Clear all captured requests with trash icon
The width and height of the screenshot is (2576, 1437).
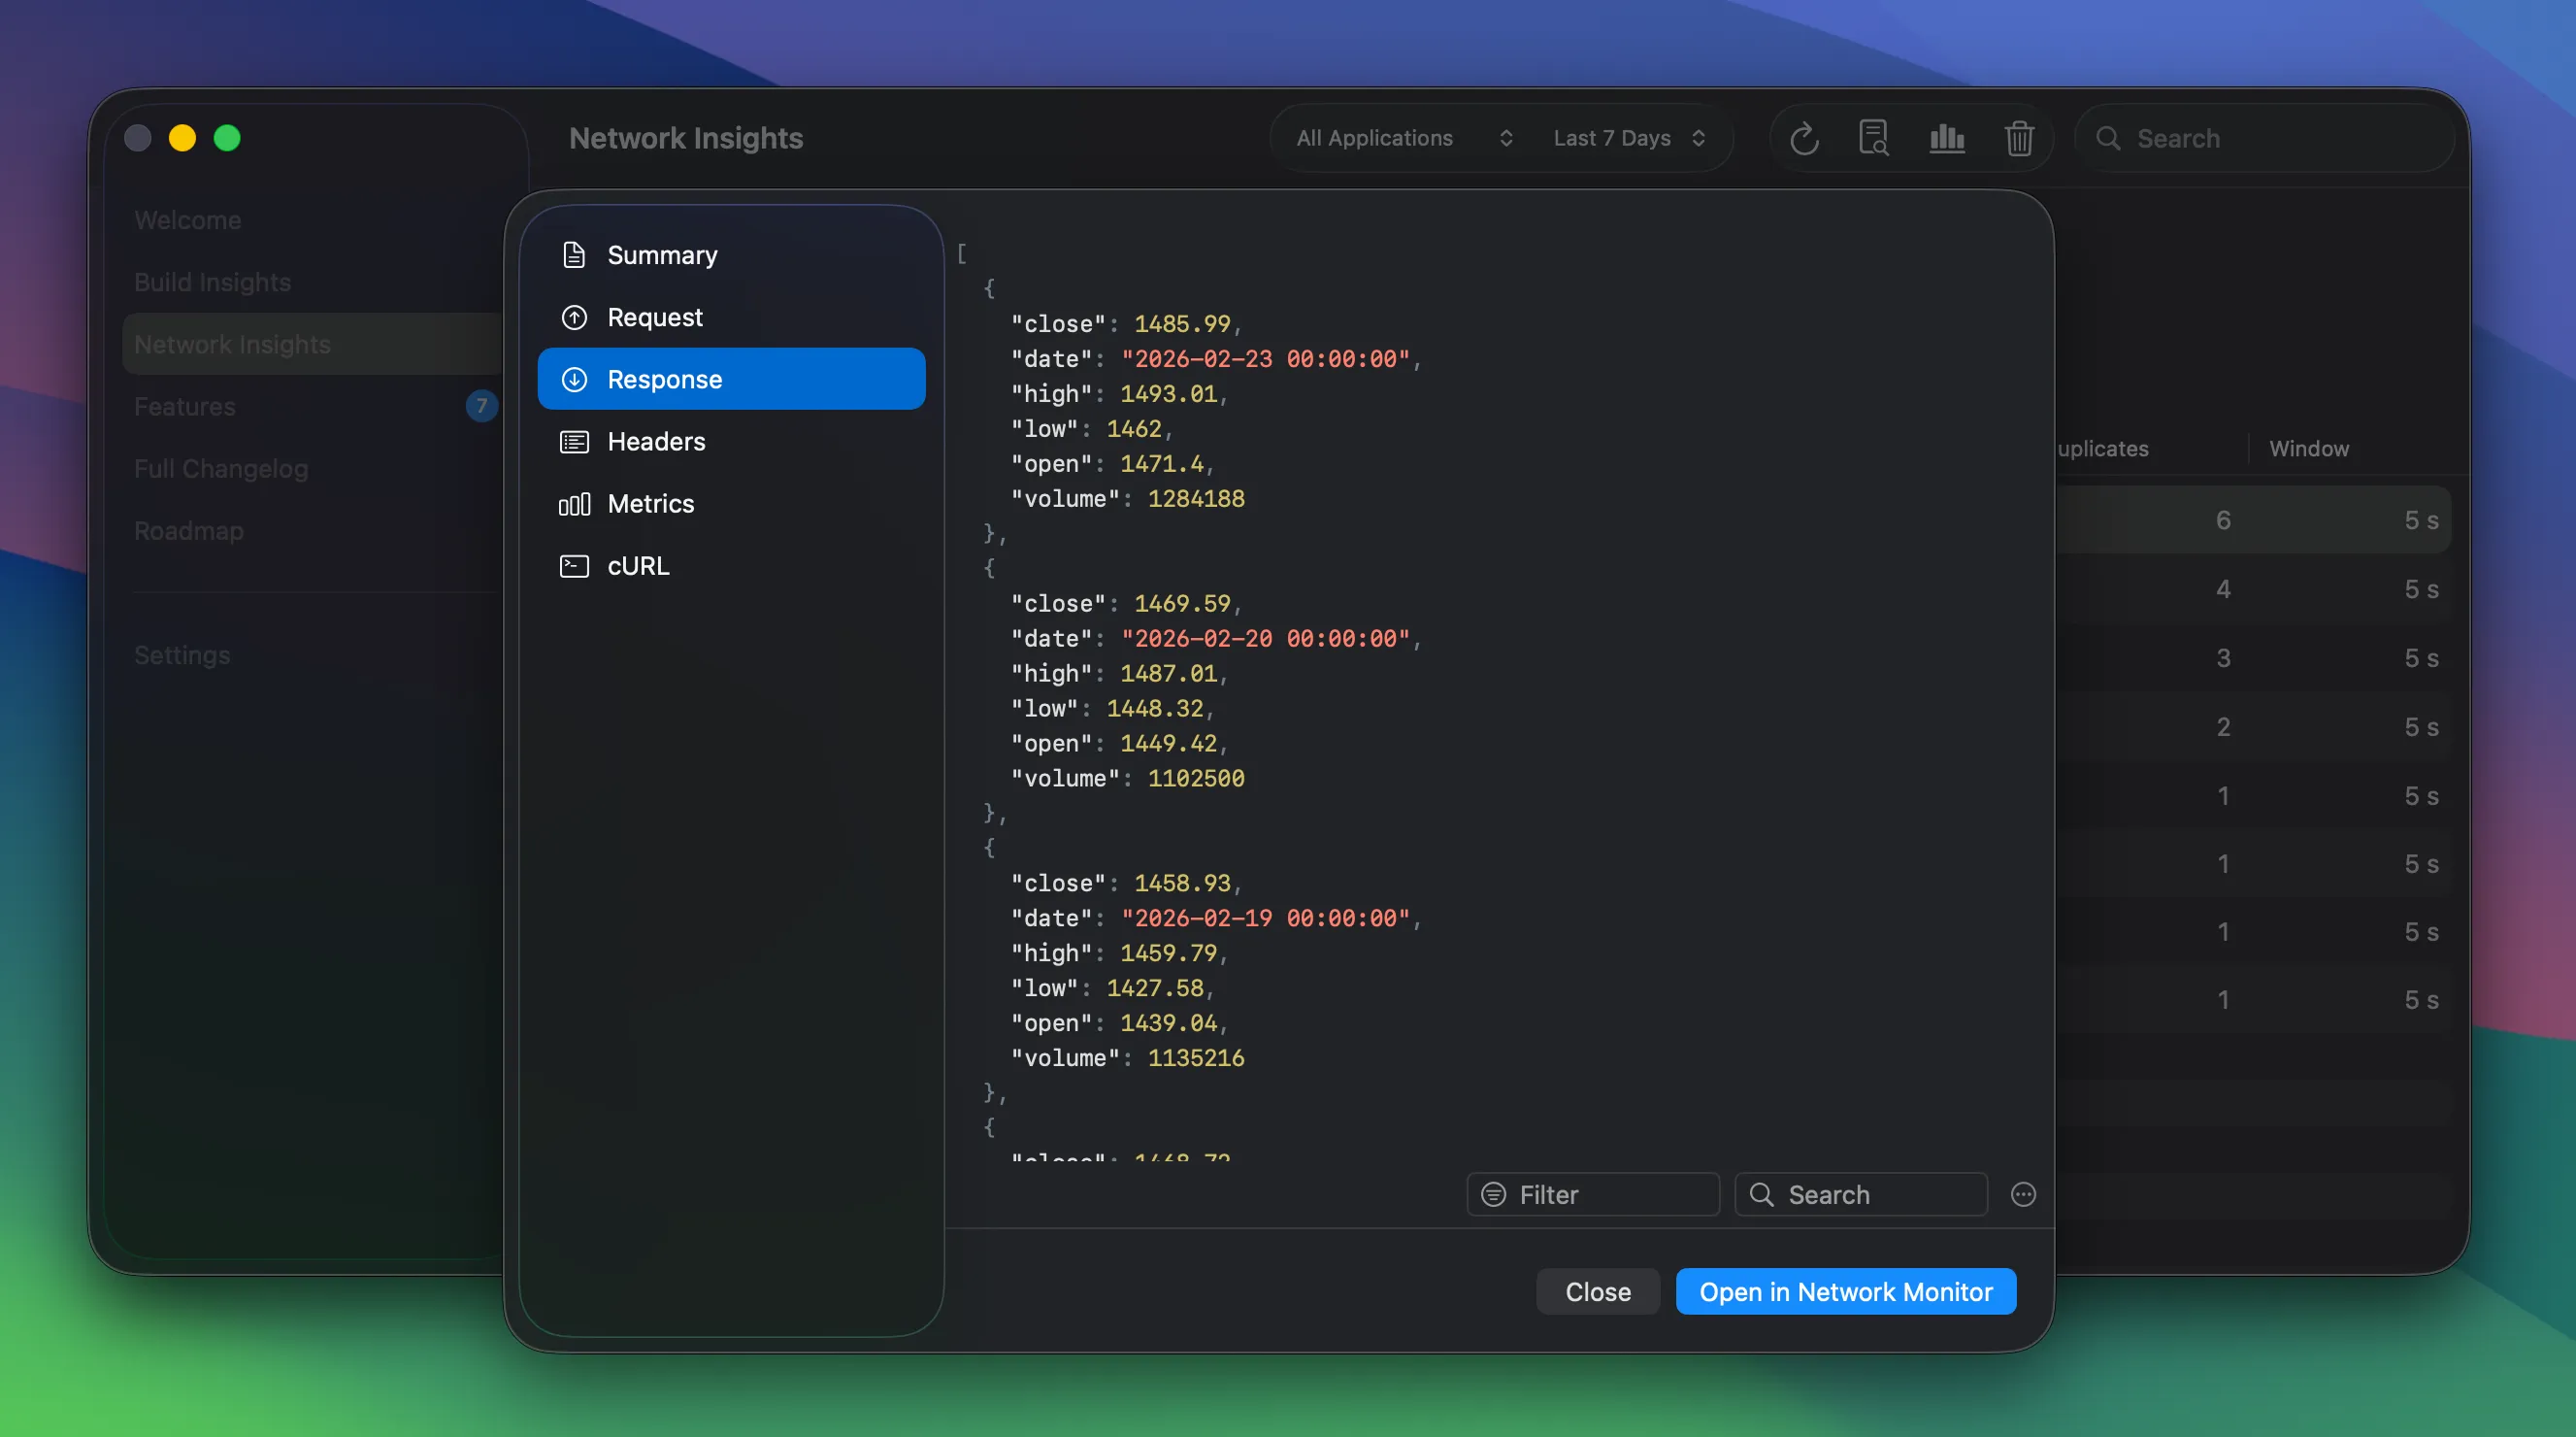tap(2019, 138)
